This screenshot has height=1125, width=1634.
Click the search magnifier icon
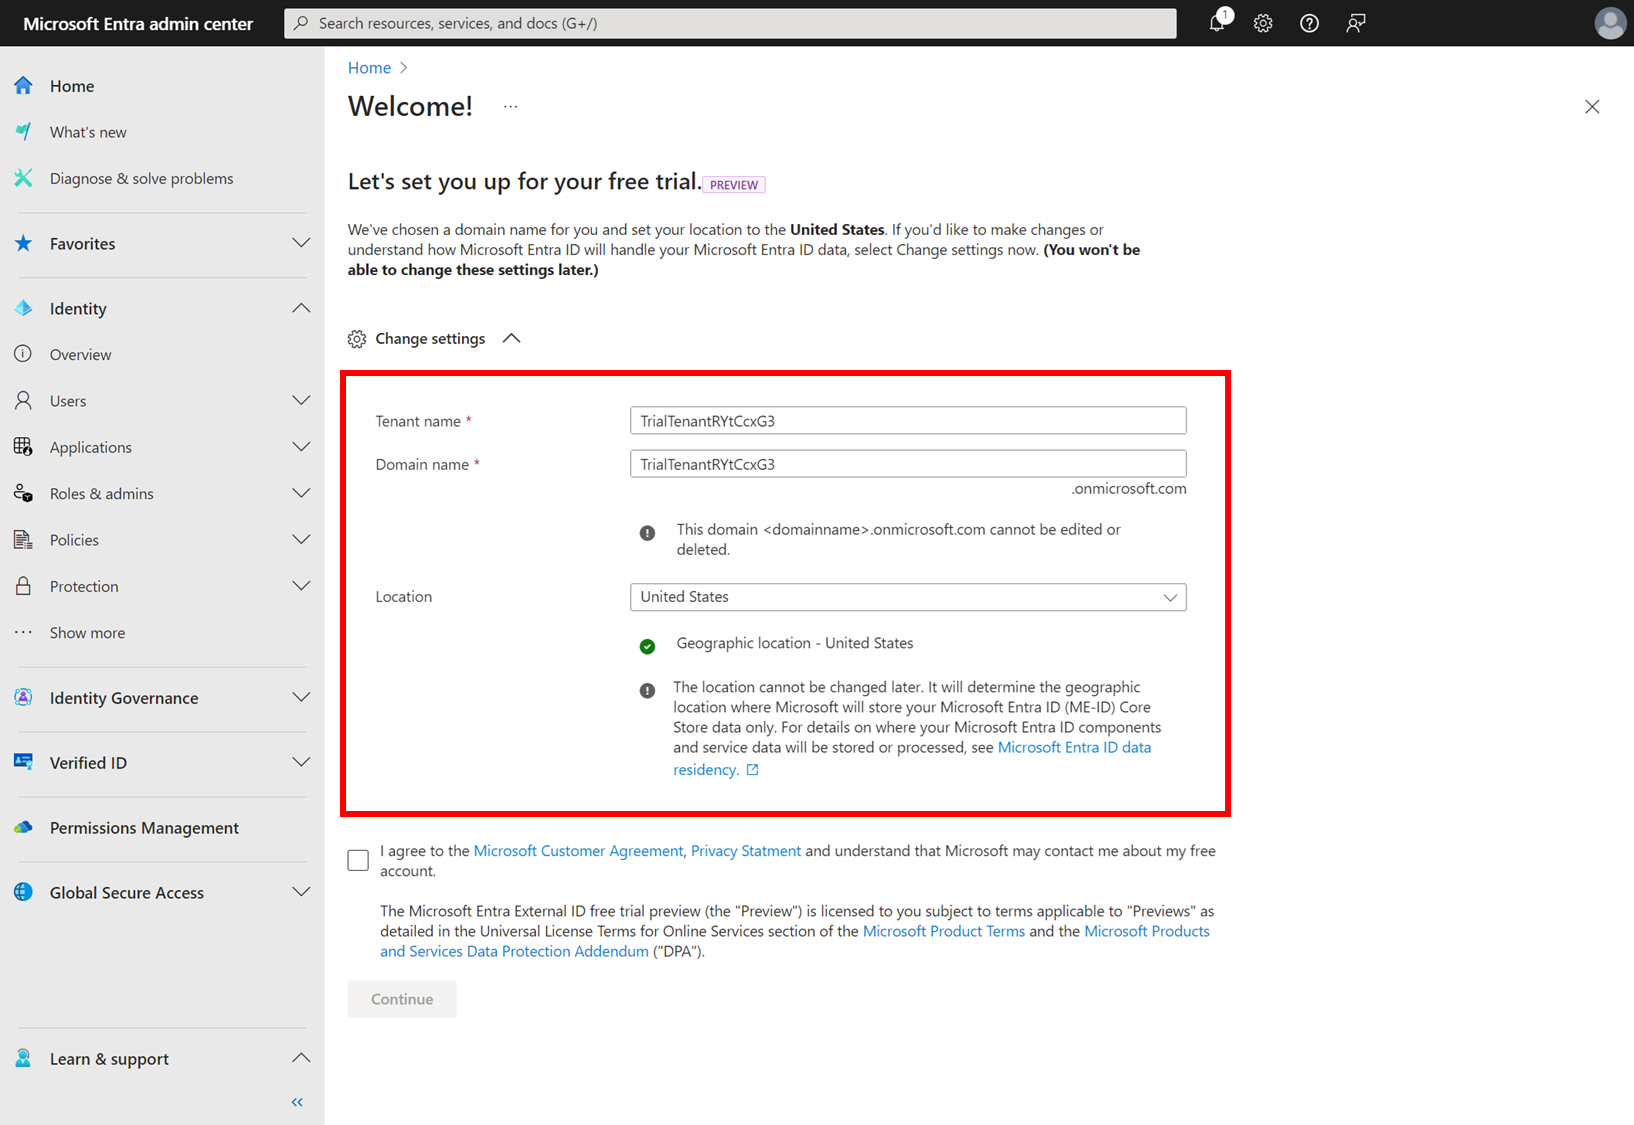click(301, 23)
